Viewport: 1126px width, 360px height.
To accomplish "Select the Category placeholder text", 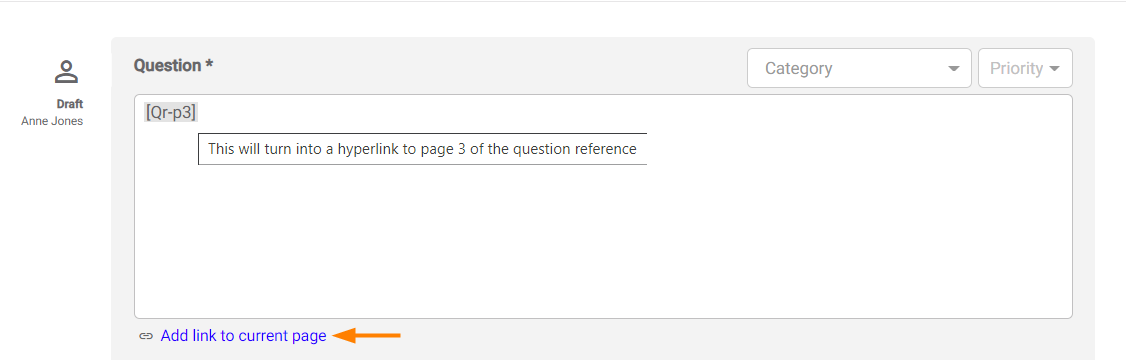I will point(799,69).
